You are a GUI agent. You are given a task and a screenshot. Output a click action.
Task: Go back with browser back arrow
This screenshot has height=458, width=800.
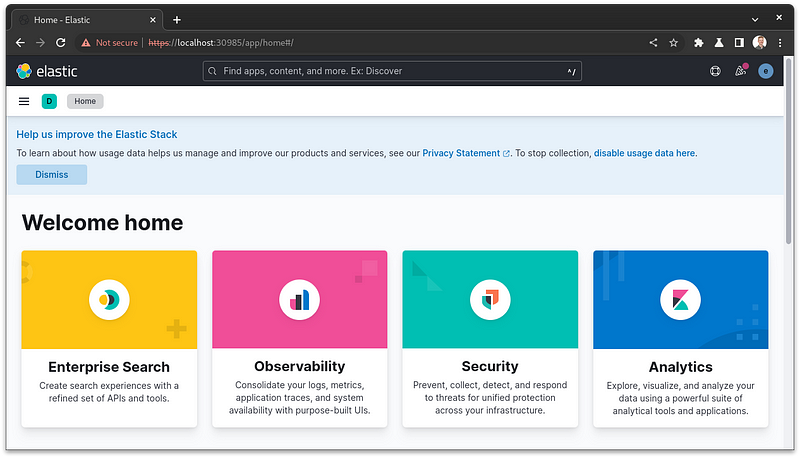pyautogui.click(x=20, y=43)
